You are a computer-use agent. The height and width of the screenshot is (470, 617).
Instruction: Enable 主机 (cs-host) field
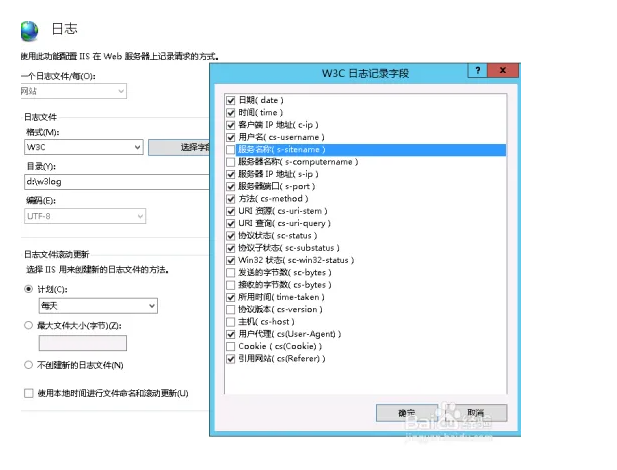(x=231, y=322)
